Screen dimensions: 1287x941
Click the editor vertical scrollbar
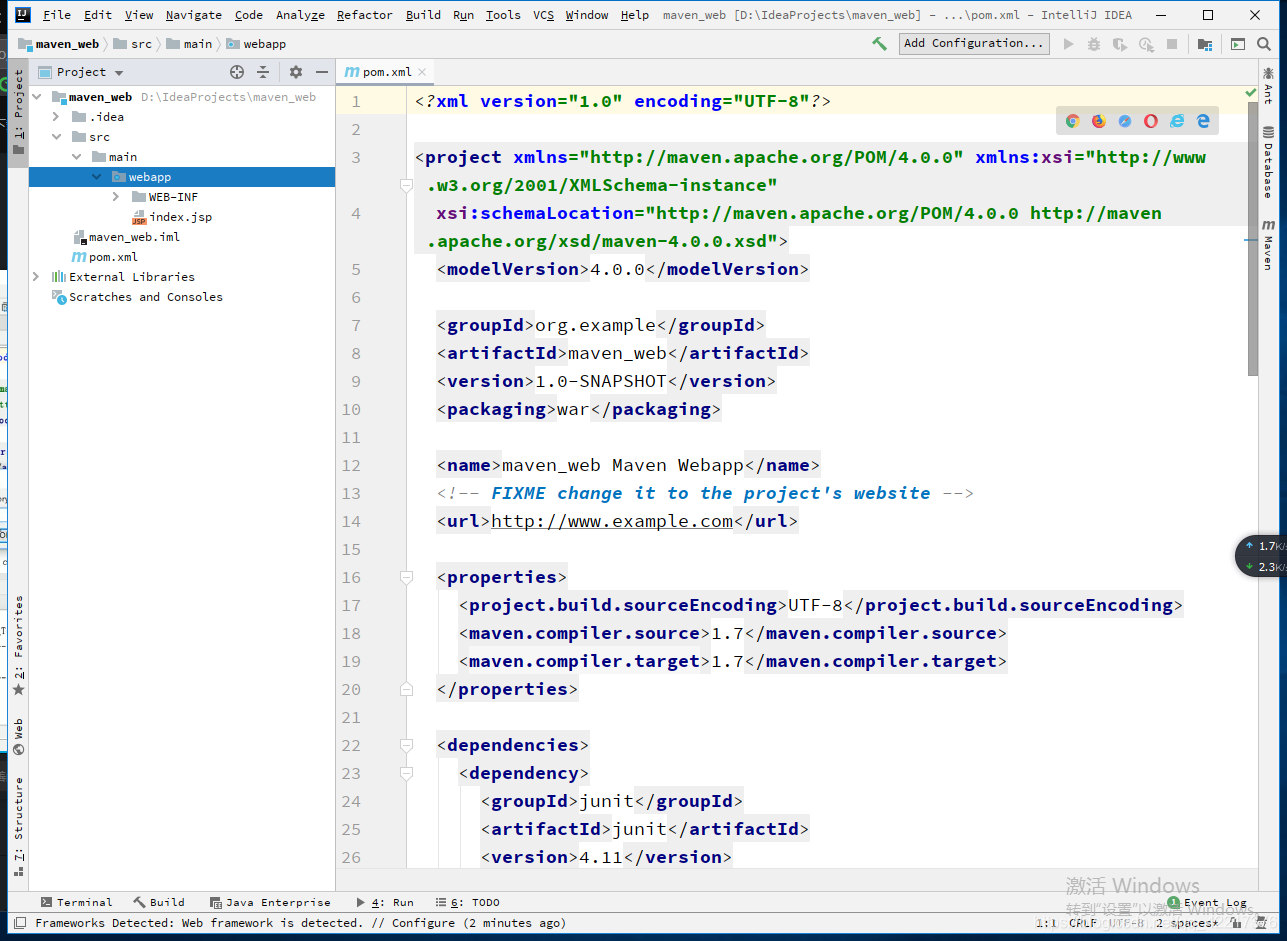click(x=1252, y=240)
